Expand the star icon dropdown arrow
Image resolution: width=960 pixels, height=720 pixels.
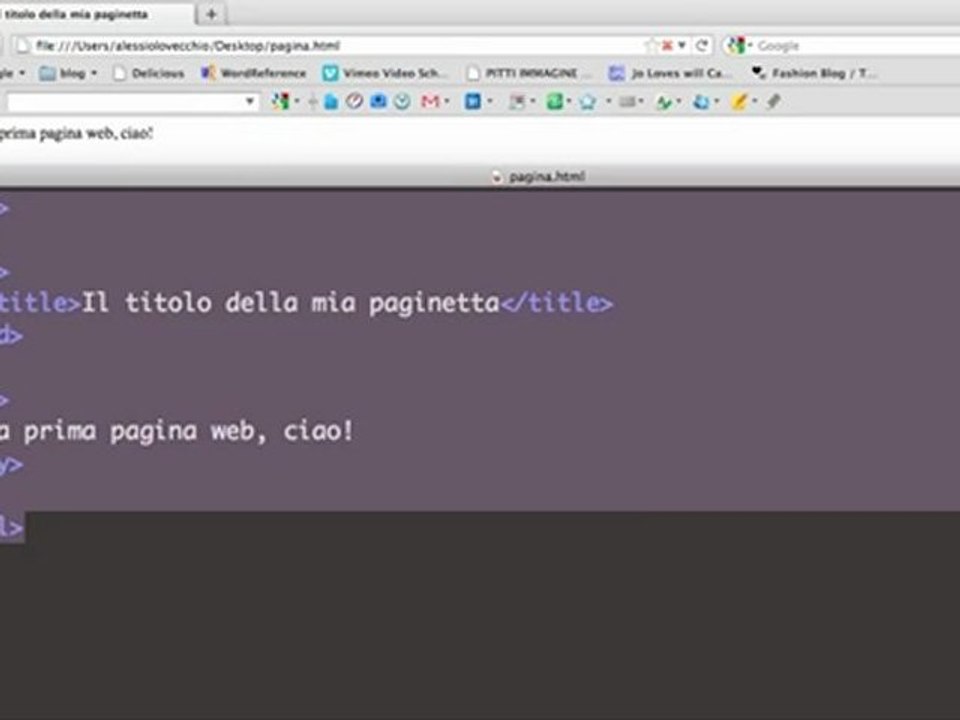click(x=609, y=101)
